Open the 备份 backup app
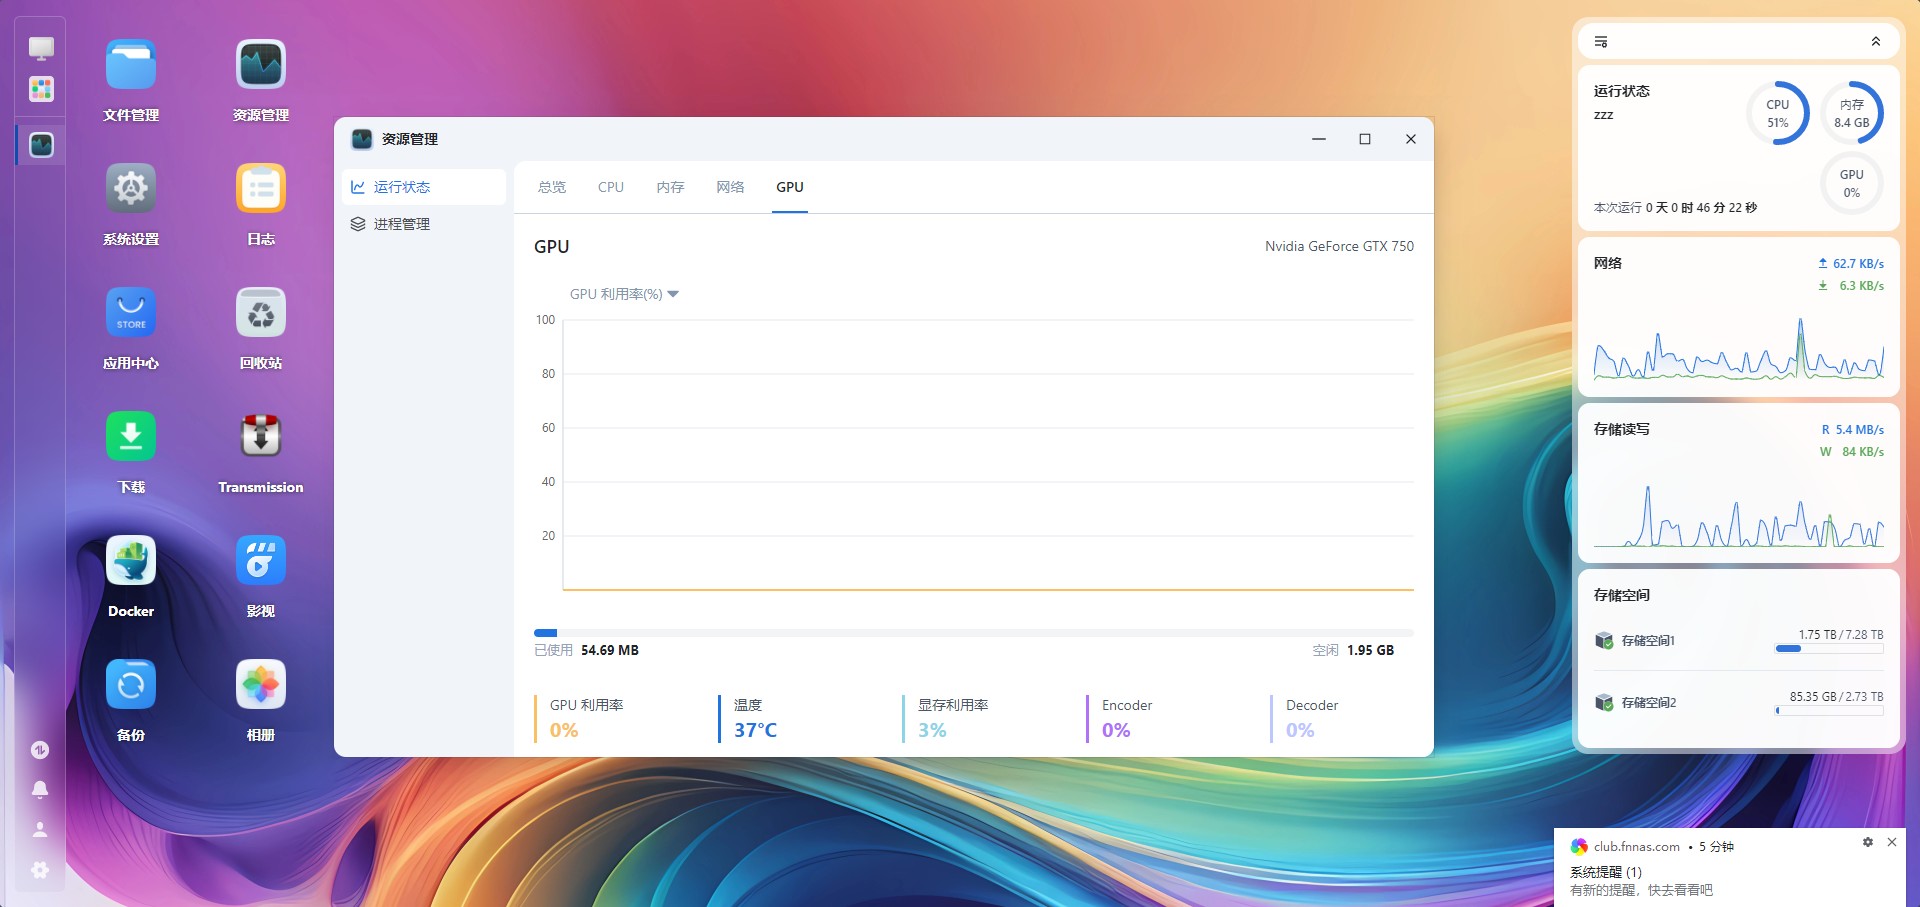 [131, 685]
